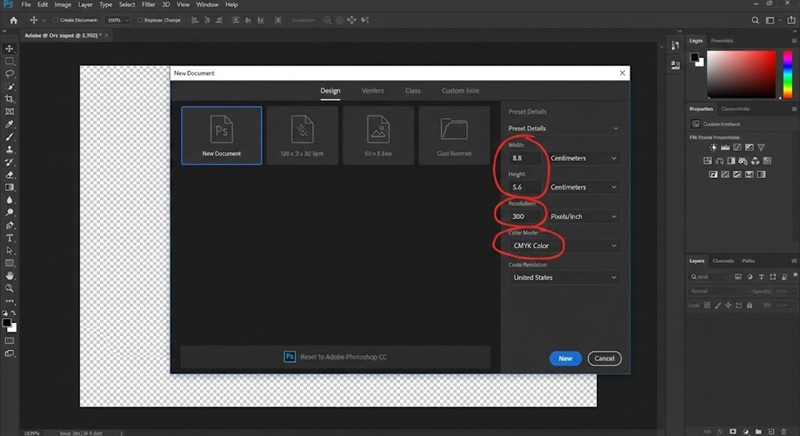Click the blue New button
The height and width of the screenshot is (436, 800).
click(x=565, y=358)
